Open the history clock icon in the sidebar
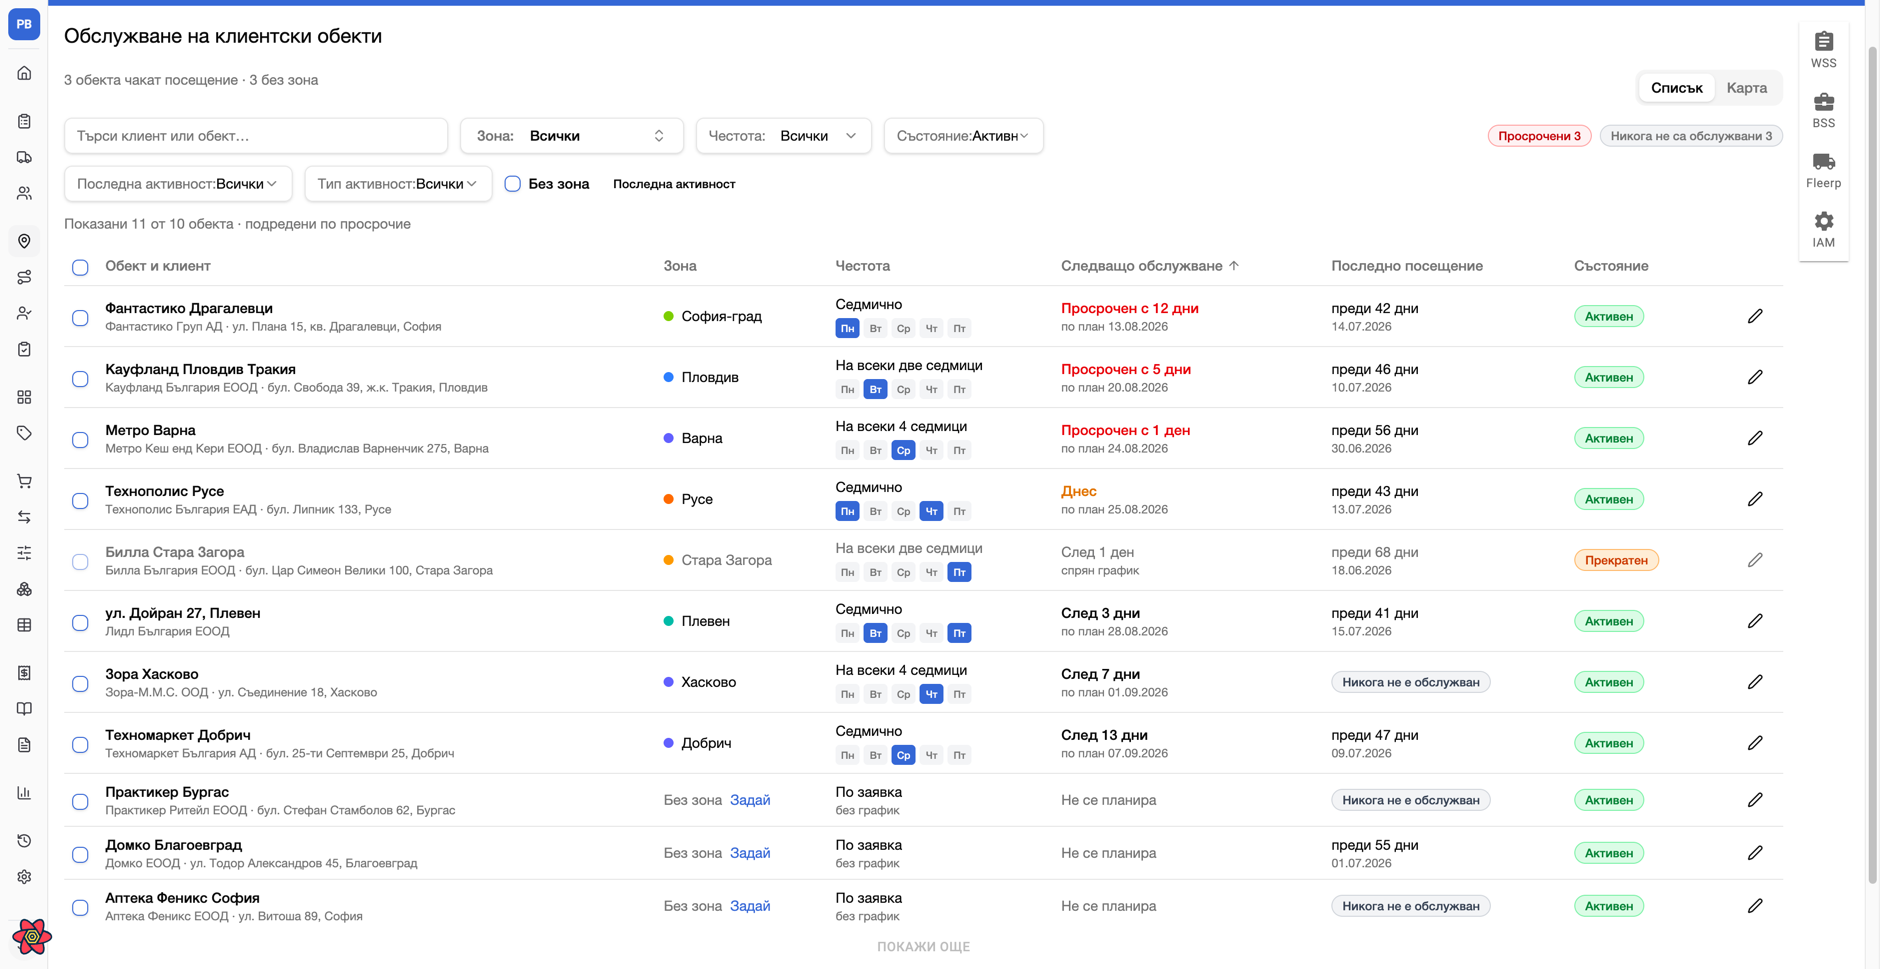The height and width of the screenshot is (969, 1880). pos(24,841)
